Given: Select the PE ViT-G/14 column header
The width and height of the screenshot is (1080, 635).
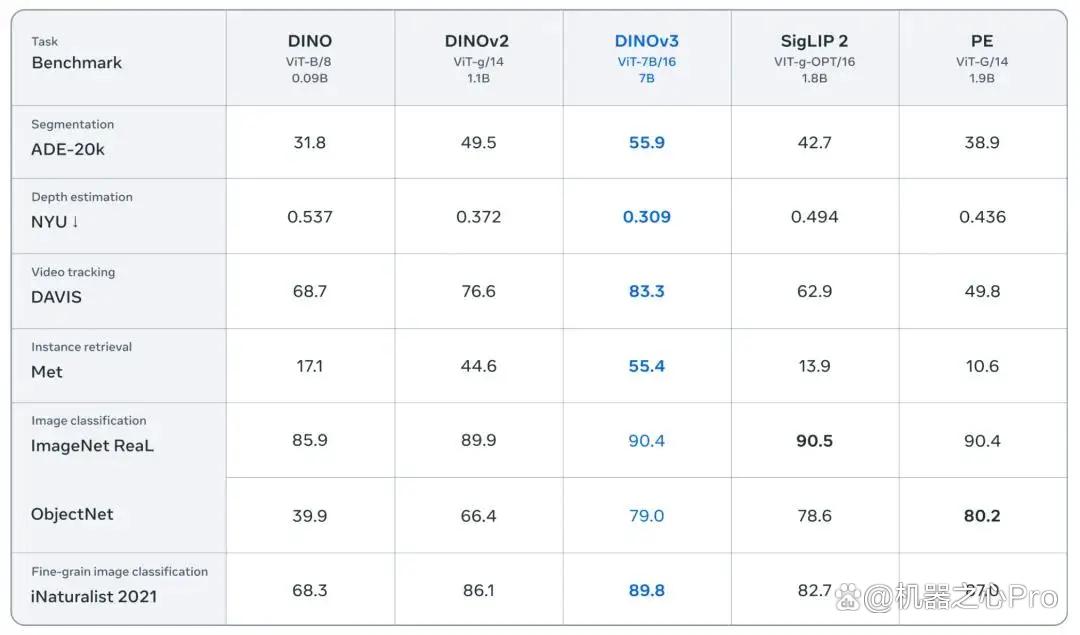Looking at the screenshot, I should pyautogui.click(x=982, y=59).
